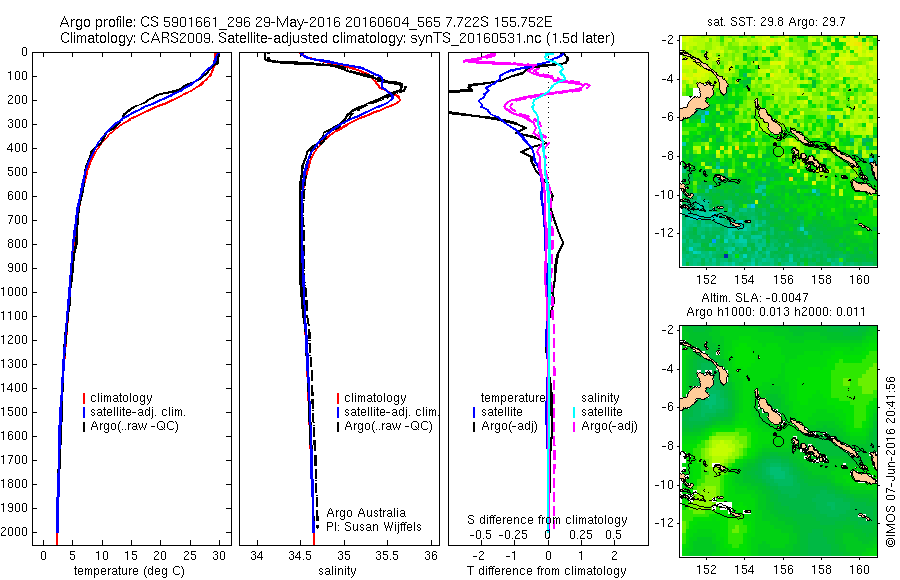The image size is (900, 580).
Task: Click 'S difference from climatology' label
Action: pos(546,520)
